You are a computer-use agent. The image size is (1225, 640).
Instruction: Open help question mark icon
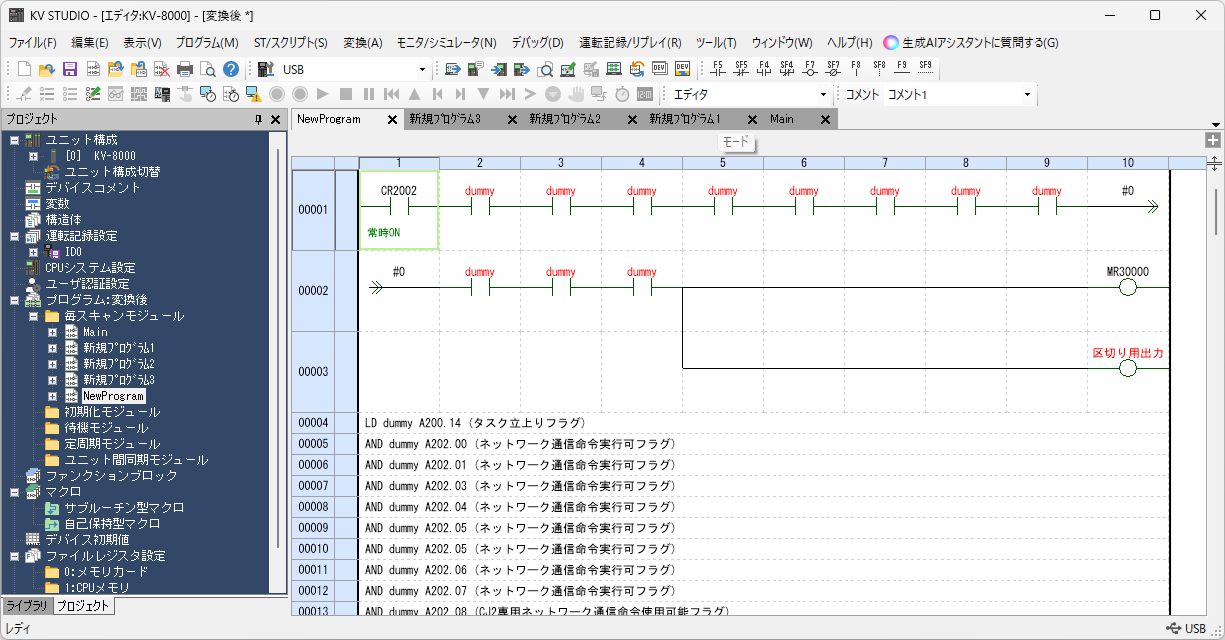click(231, 69)
